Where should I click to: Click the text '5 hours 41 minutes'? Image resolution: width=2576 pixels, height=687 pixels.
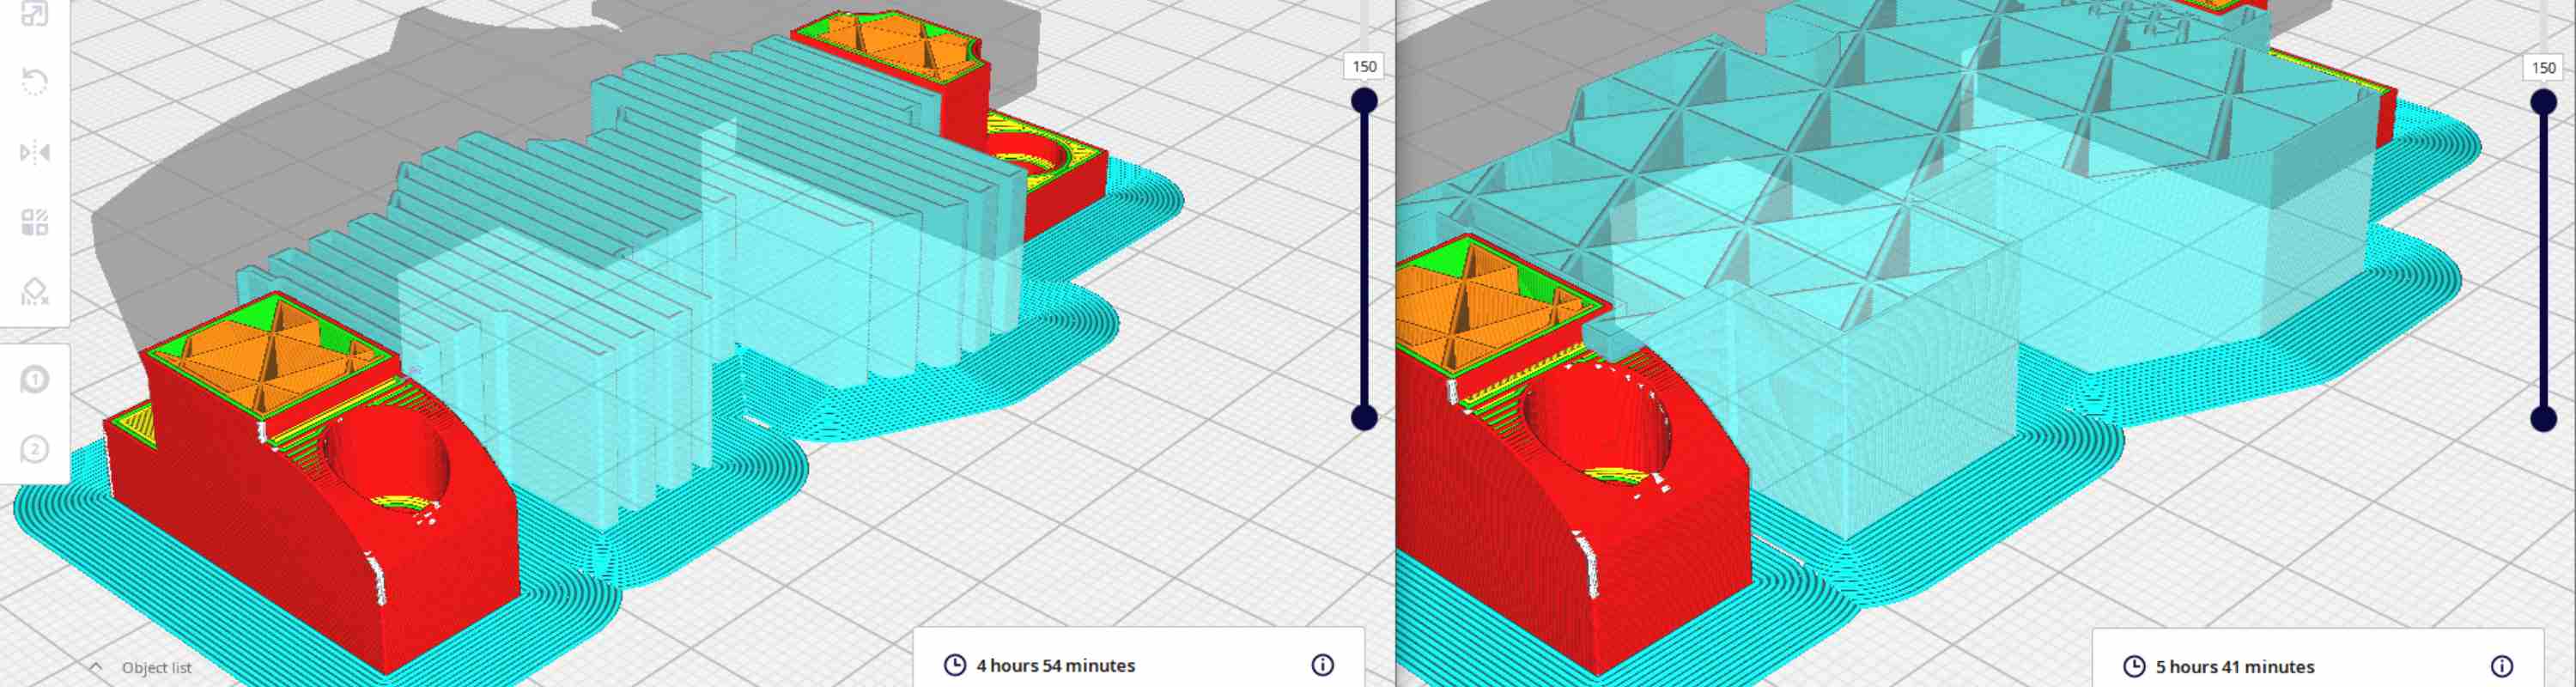pyautogui.click(x=2234, y=666)
